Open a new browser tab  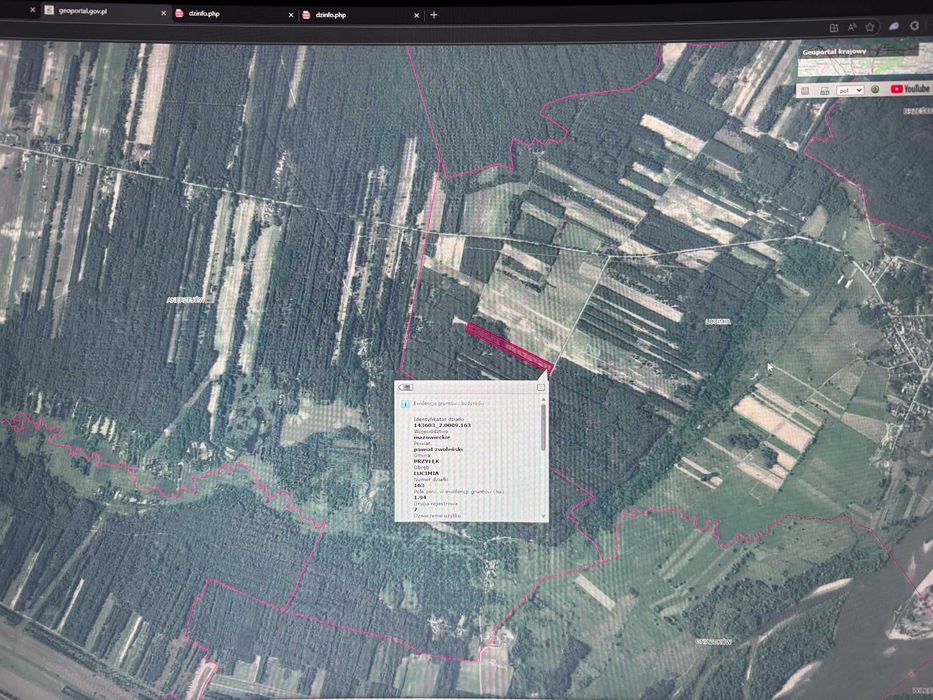(434, 15)
